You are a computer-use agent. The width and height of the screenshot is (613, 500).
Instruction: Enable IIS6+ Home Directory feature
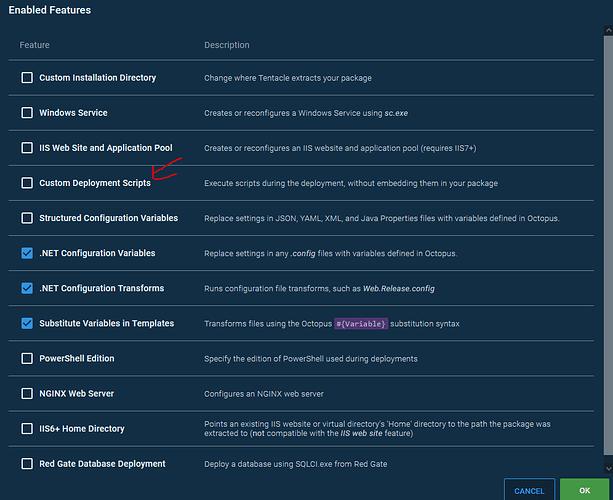point(27,428)
